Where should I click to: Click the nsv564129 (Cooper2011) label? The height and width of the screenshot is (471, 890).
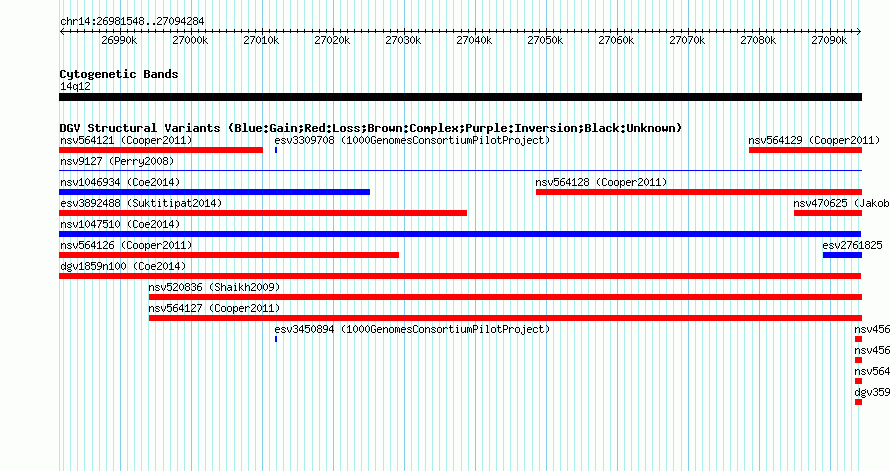tap(814, 140)
